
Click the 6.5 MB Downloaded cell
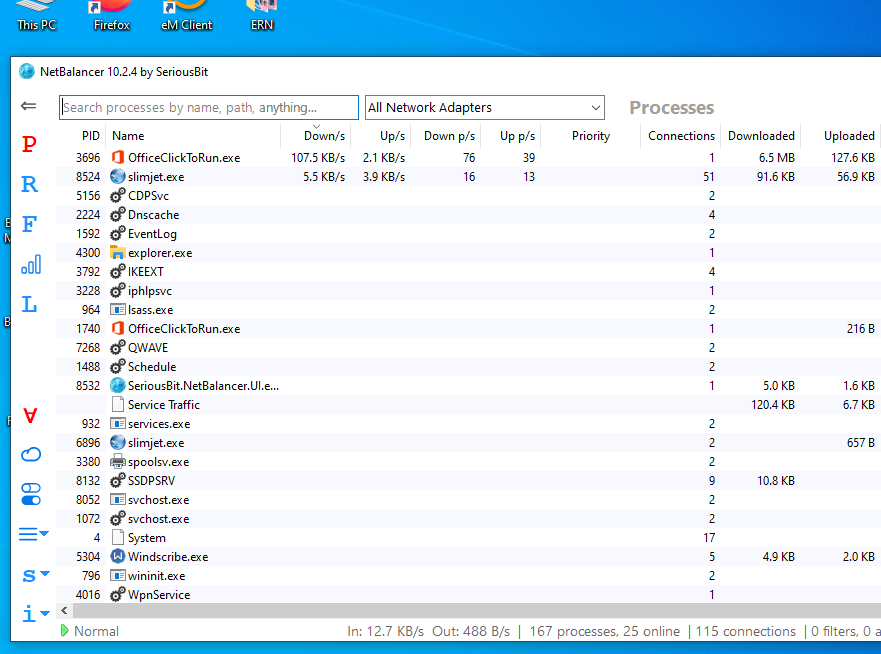tap(776, 158)
